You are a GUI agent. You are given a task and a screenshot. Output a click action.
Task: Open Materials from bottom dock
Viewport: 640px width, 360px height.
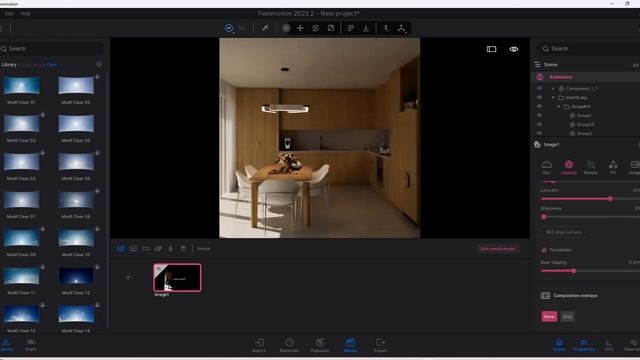(x=289, y=345)
